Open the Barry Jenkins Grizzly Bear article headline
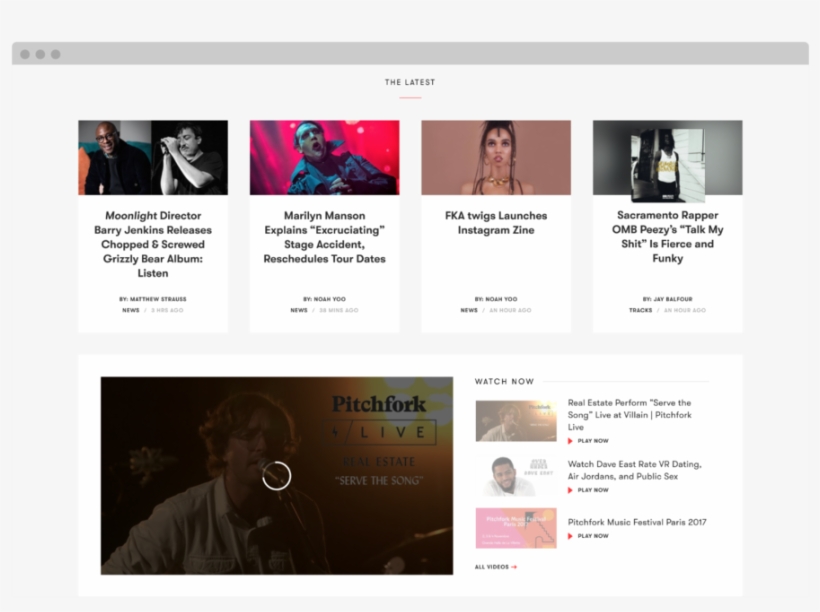The width and height of the screenshot is (820, 612). click(x=153, y=244)
